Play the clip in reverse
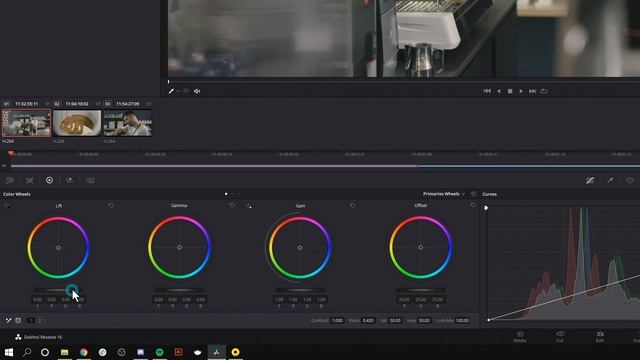This screenshot has height=360, width=640. [499, 91]
